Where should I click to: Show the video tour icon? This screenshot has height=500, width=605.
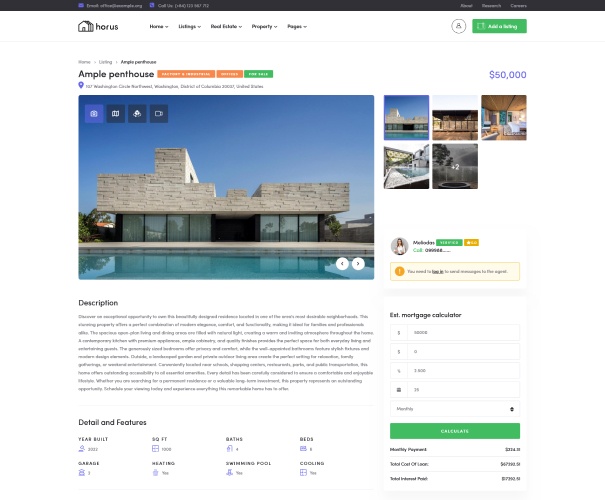(159, 113)
